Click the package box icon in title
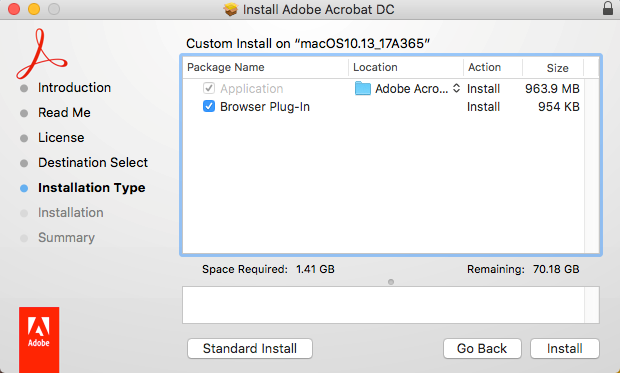The image size is (620, 373). click(231, 9)
